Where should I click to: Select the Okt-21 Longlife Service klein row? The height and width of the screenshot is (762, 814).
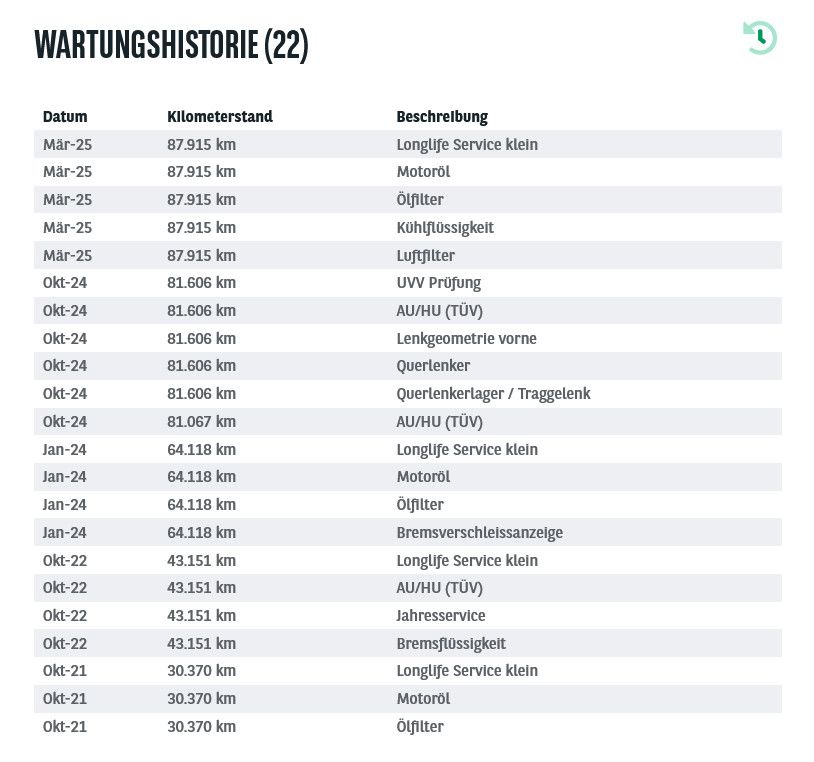(408, 671)
